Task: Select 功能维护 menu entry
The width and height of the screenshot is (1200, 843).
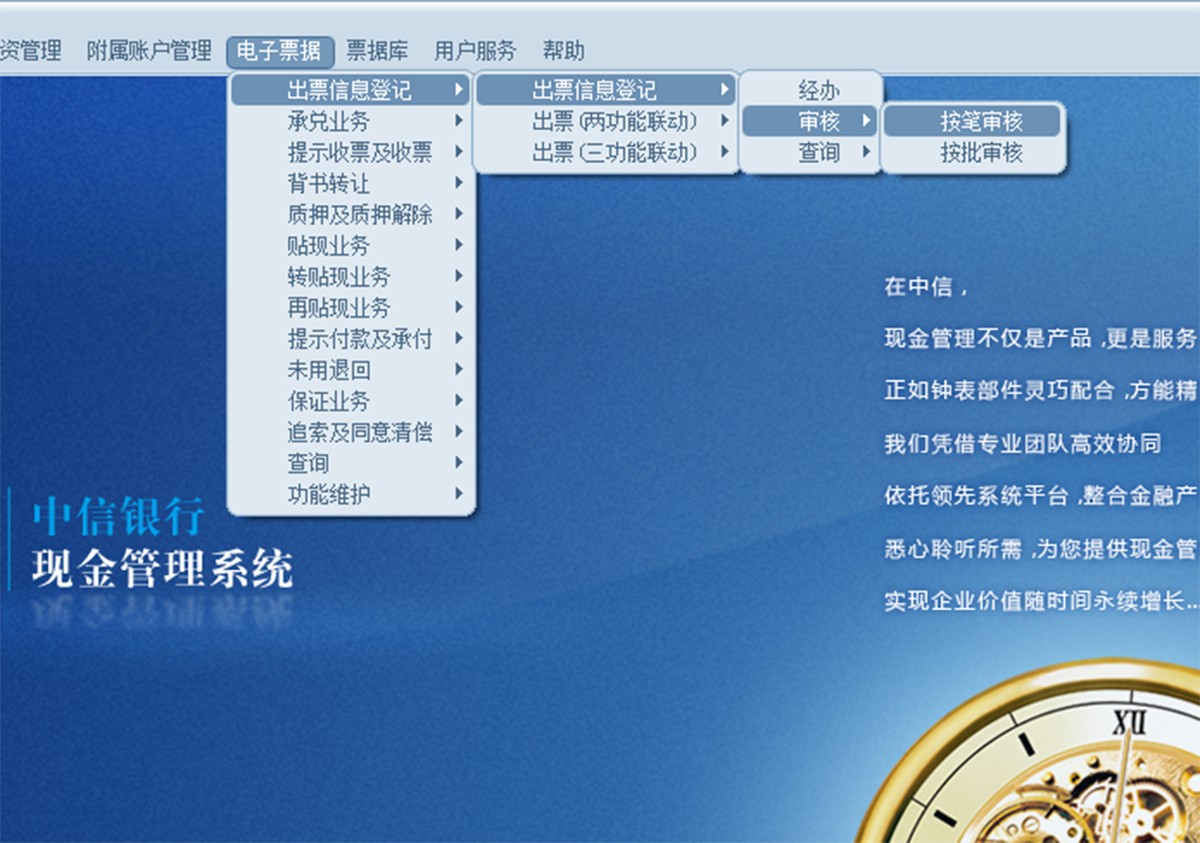Action: click(351, 493)
